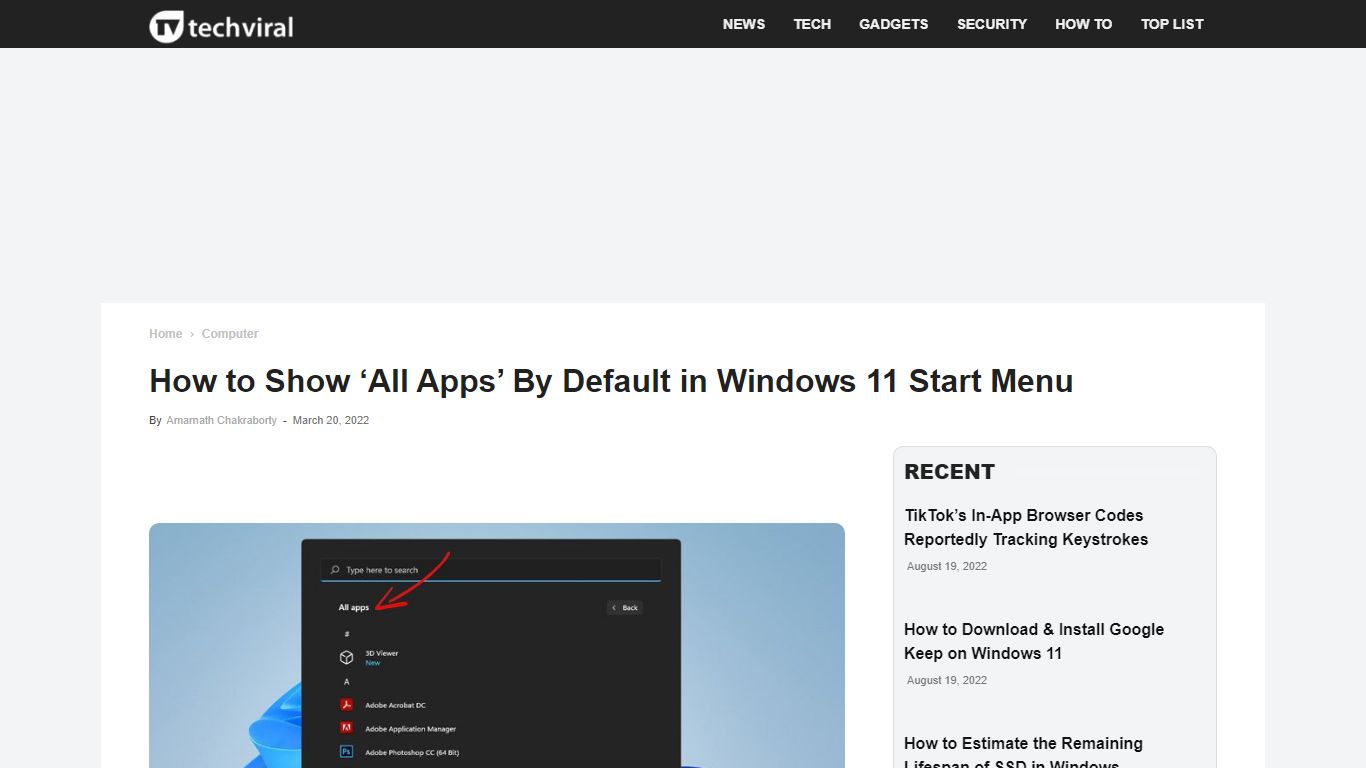This screenshot has height=768, width=1366.
Task: Click the March 20, 2022 publish date
Action: [x=331, y=420]
